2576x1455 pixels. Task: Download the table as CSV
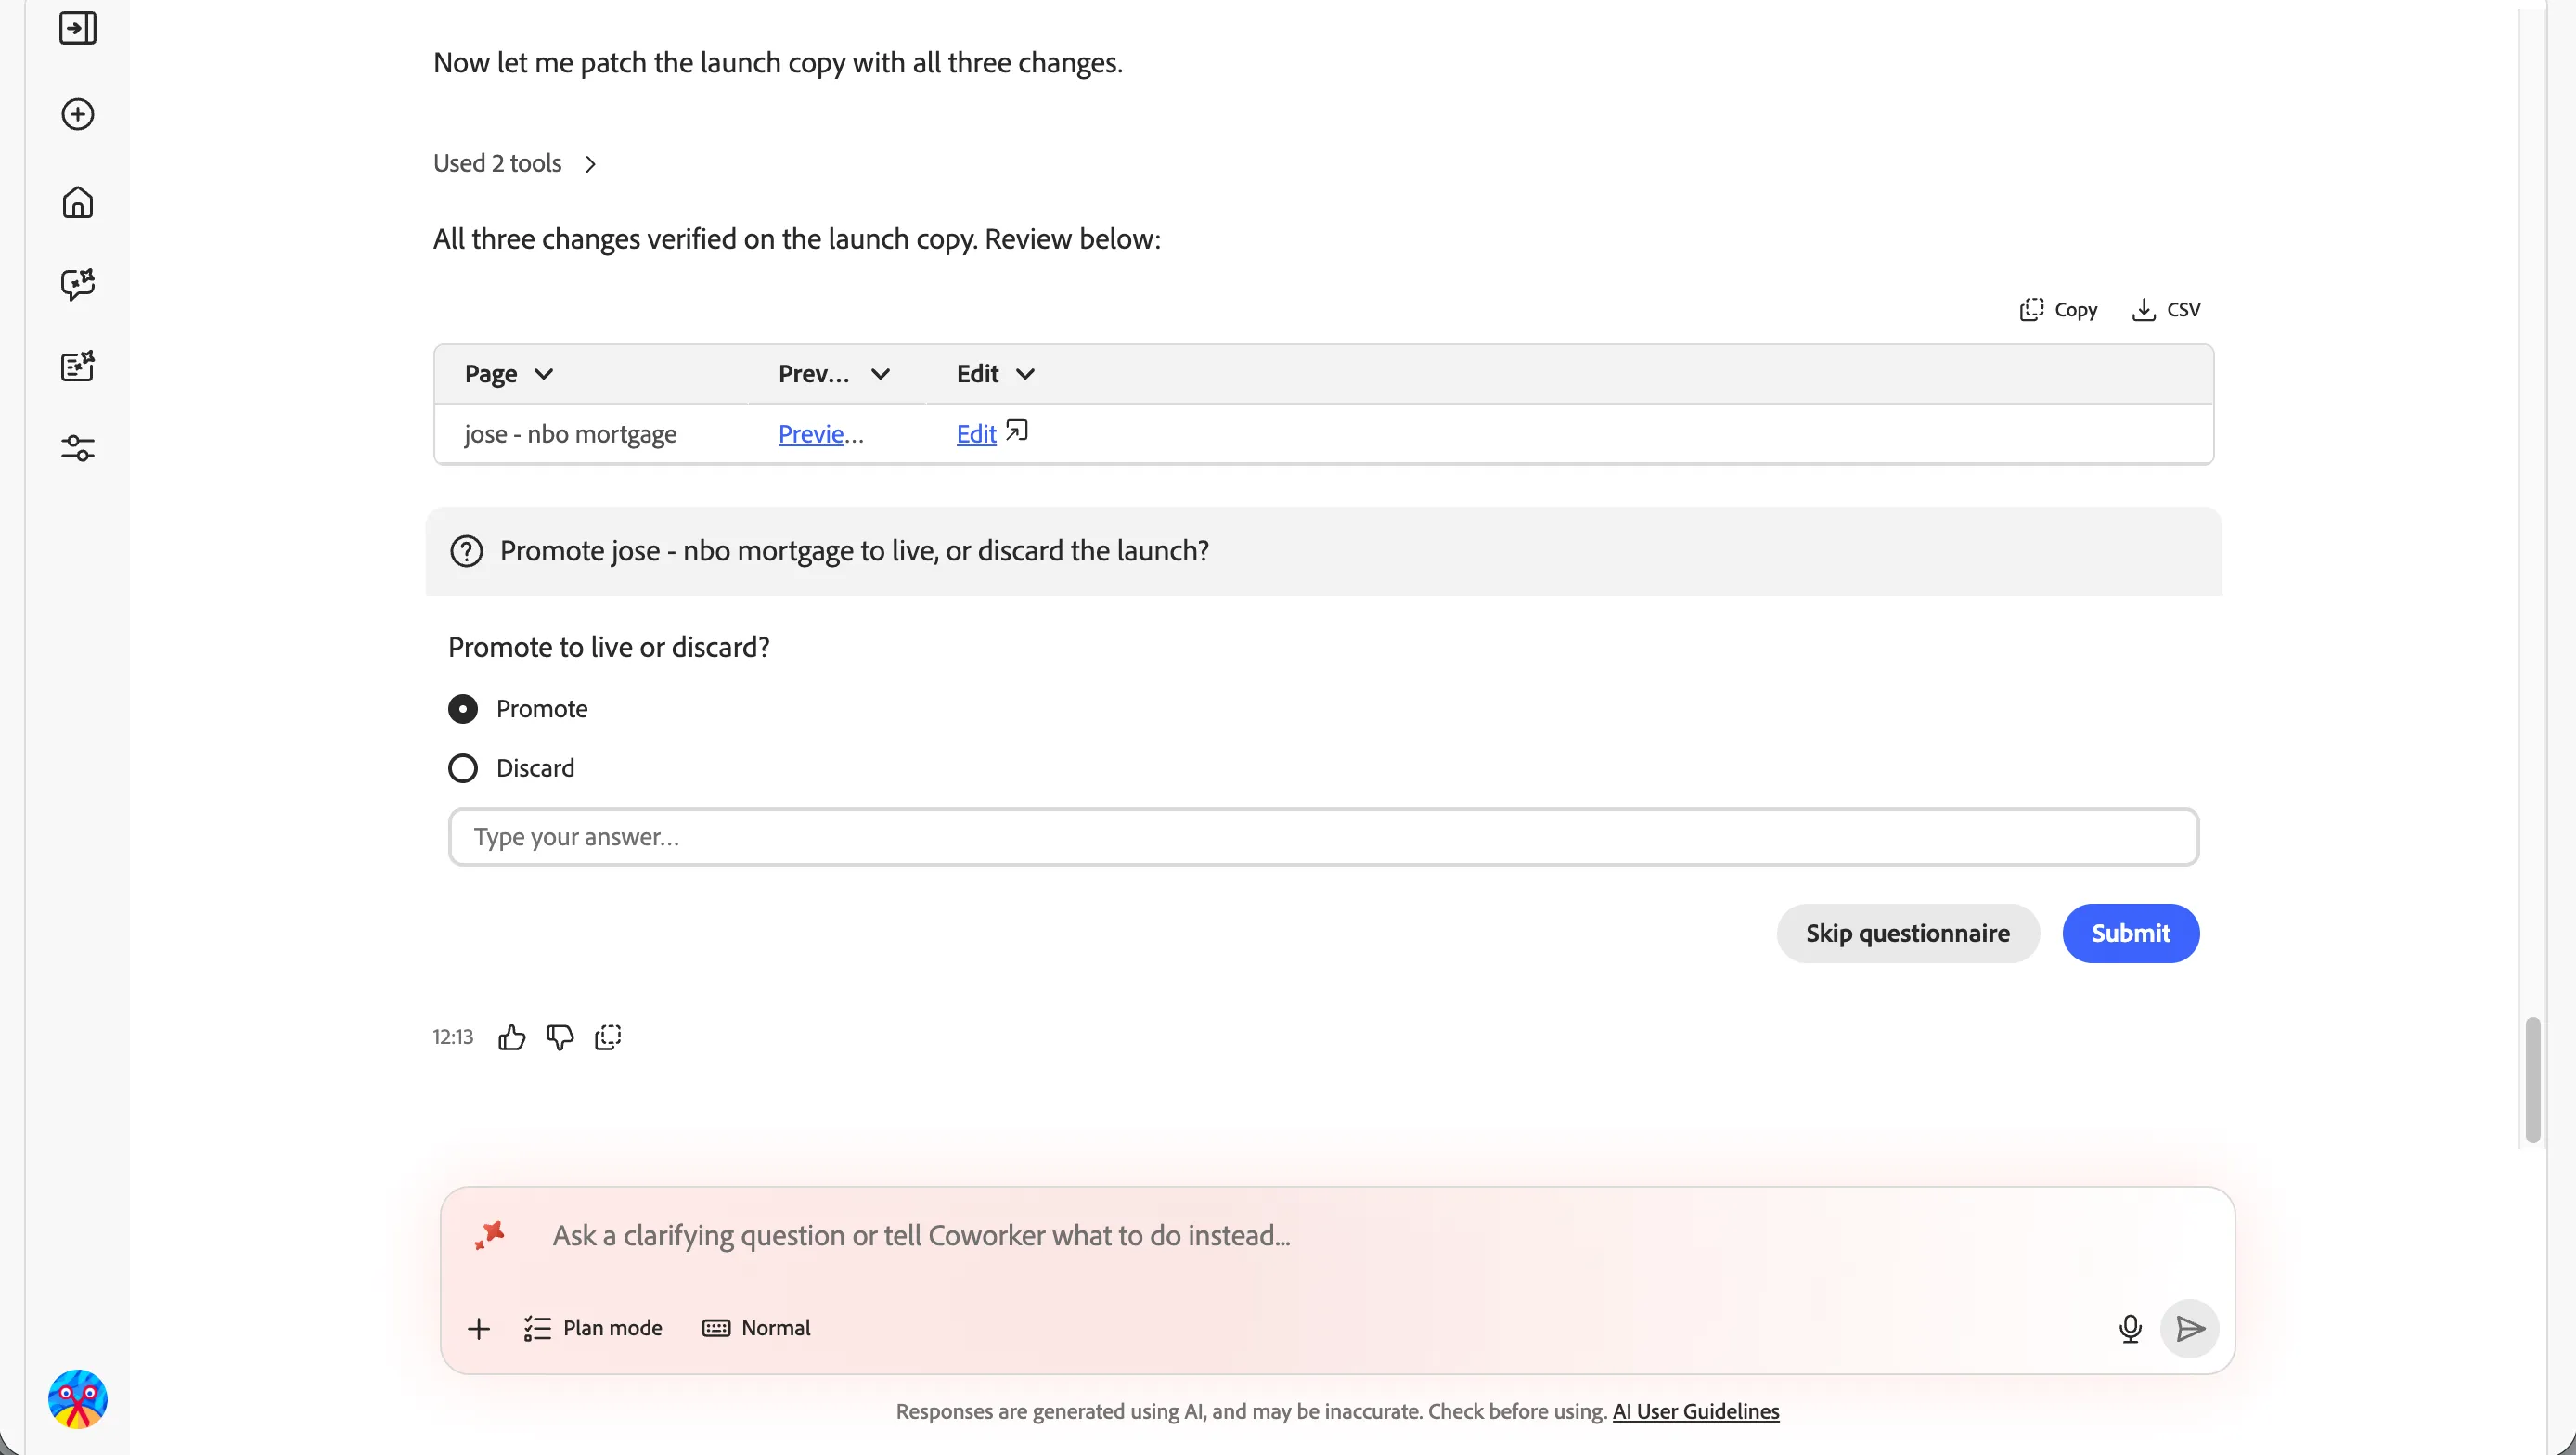pyautogui.click(x=2166, y=310)
